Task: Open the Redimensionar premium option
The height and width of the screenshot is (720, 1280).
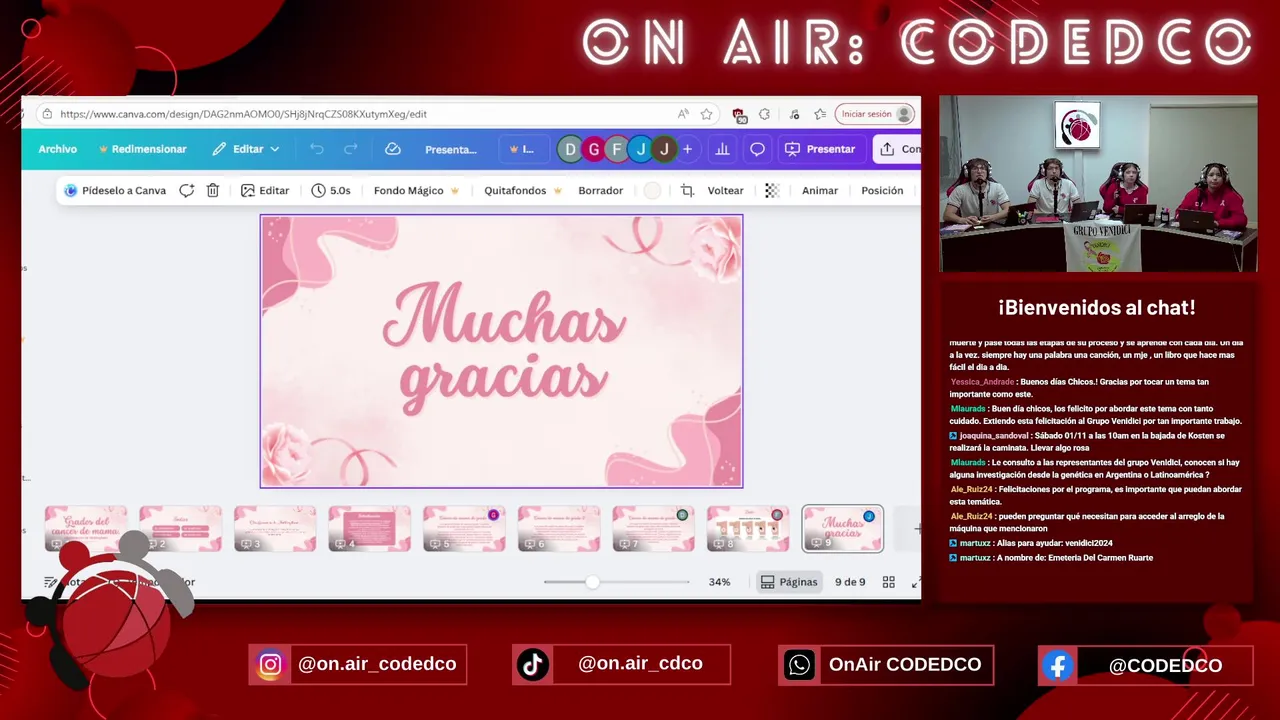Action: pyautogui.click(x=142, y=149)
